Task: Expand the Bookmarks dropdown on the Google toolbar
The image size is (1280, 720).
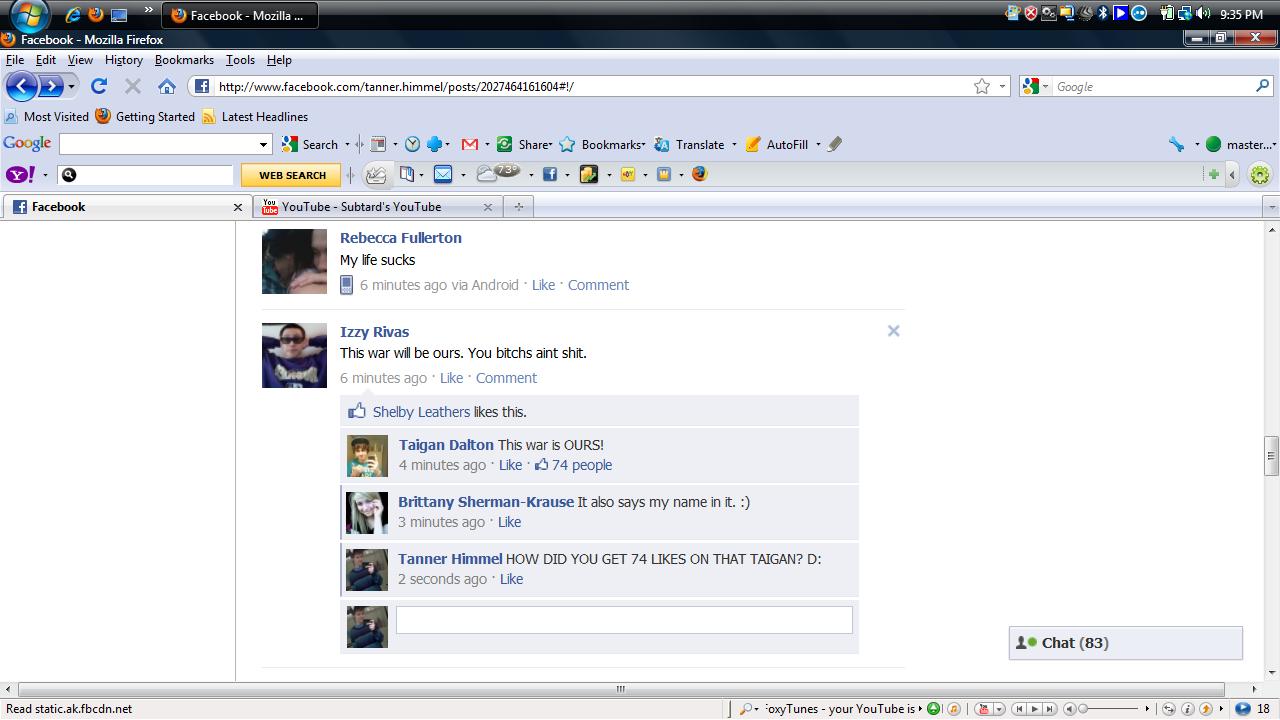Action: point(644,144)
